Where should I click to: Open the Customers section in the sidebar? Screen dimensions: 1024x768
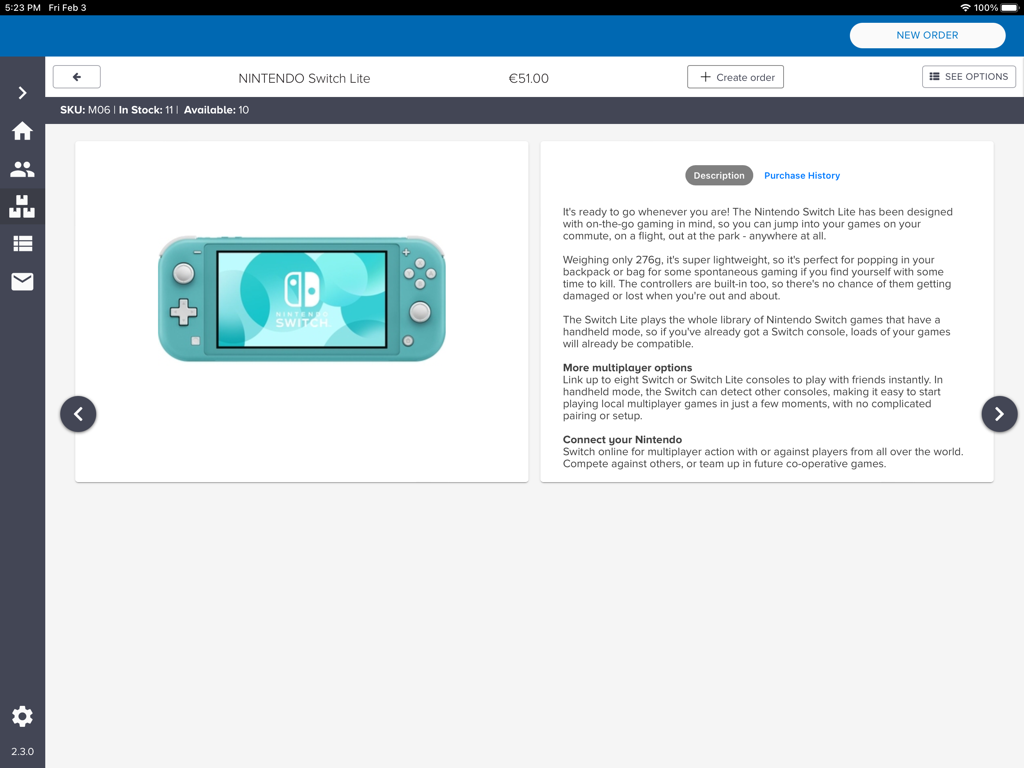[22, 169]
